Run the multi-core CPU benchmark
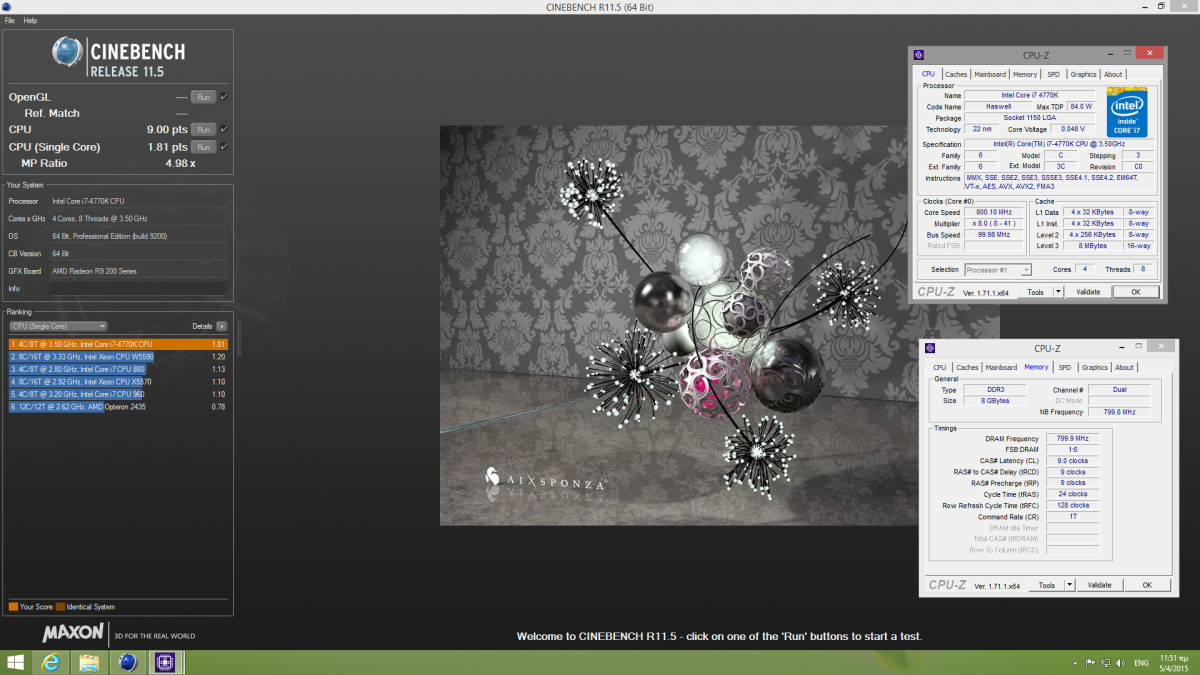The width and height of the screenshot is (1200, 675). (203, 129)
